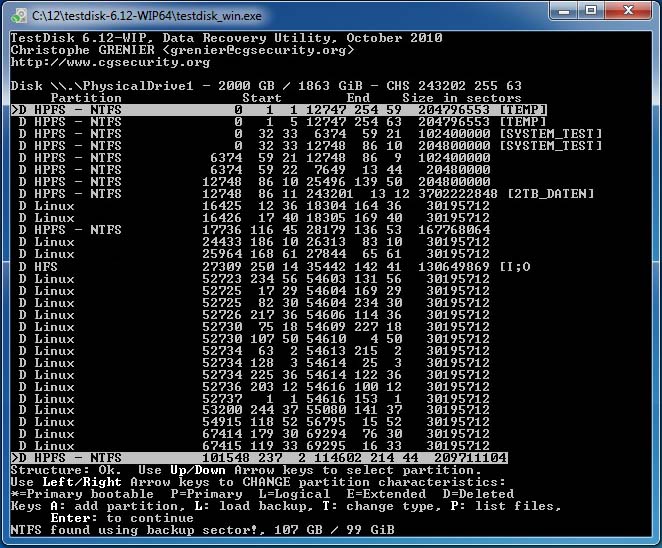The height and width of the screenshot is (548, 662).
Task: Select the Linux row starting 16426 17 40
Action: coord(254,218)
